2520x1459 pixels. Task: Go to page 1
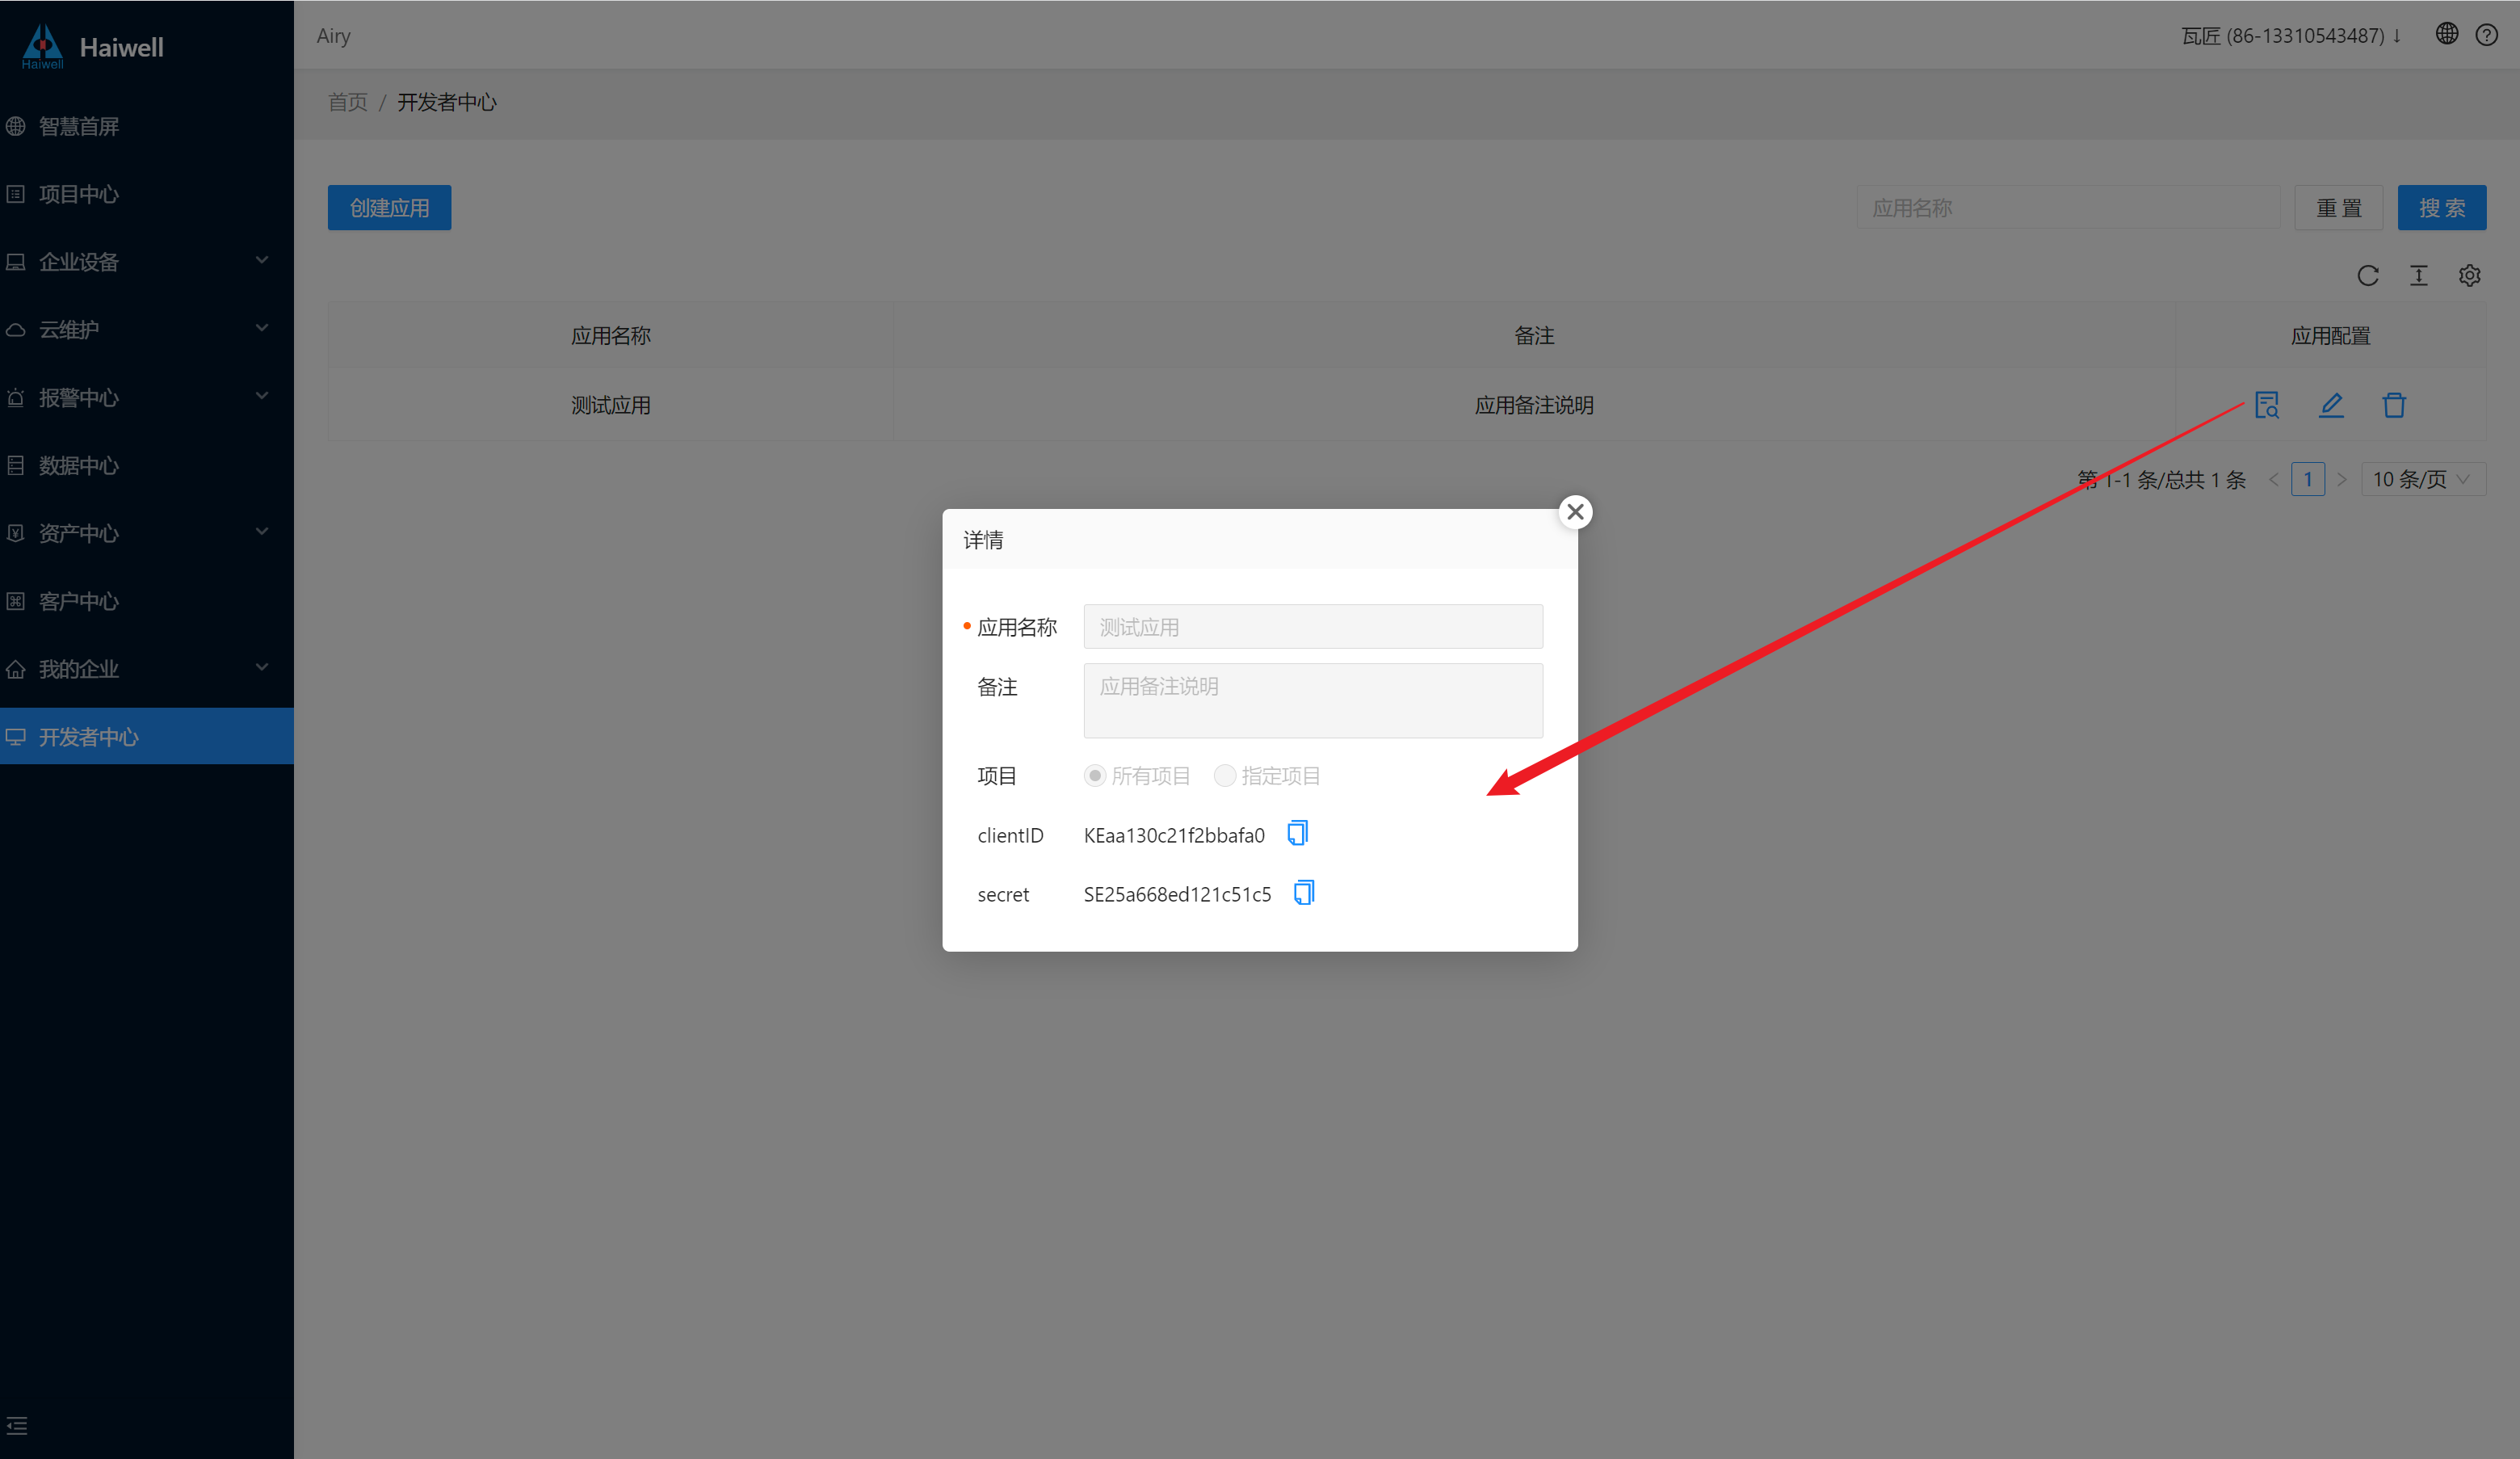click(x=2307, y=479)
